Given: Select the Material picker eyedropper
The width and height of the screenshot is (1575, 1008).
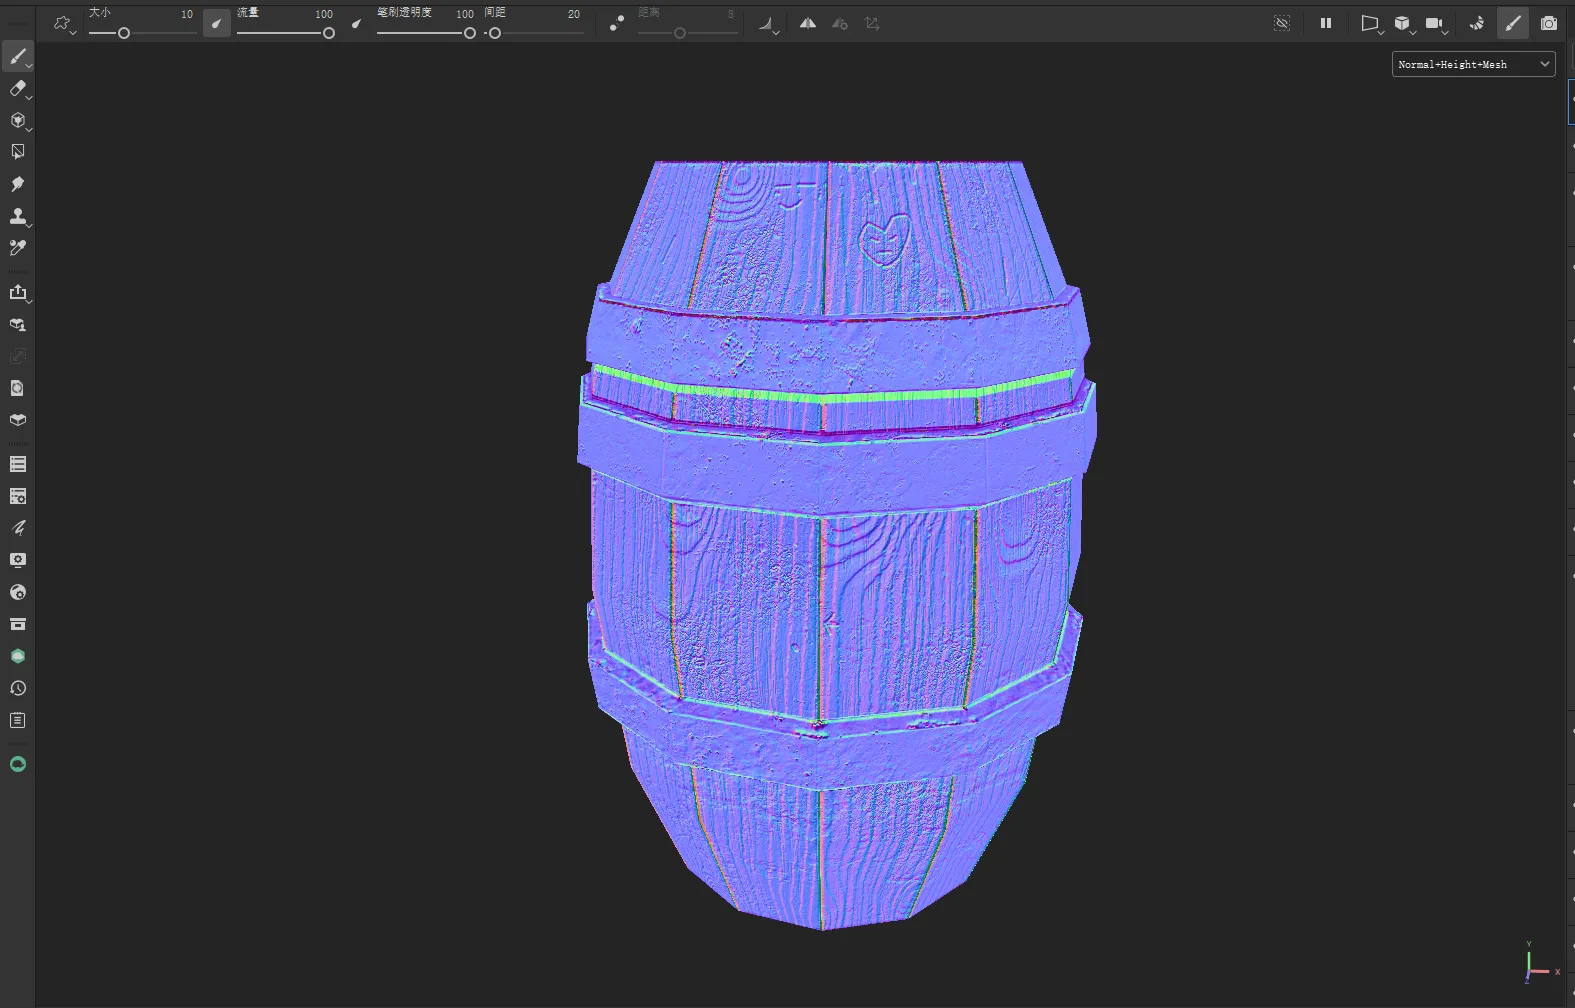Looking at the screenshot, I should point(17,248).
